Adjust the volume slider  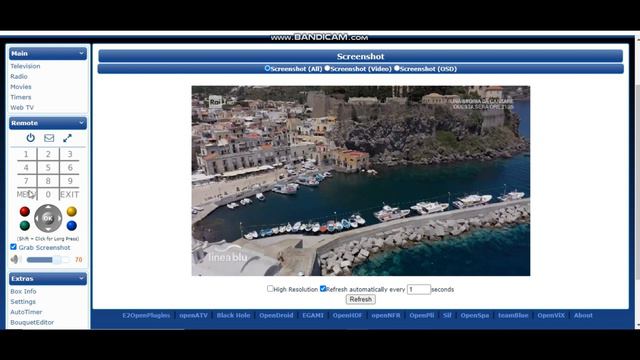pos(48,260)
